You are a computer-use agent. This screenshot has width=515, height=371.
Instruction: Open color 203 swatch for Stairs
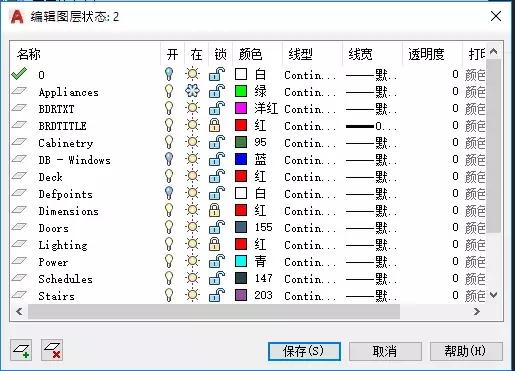coord(241,295)
